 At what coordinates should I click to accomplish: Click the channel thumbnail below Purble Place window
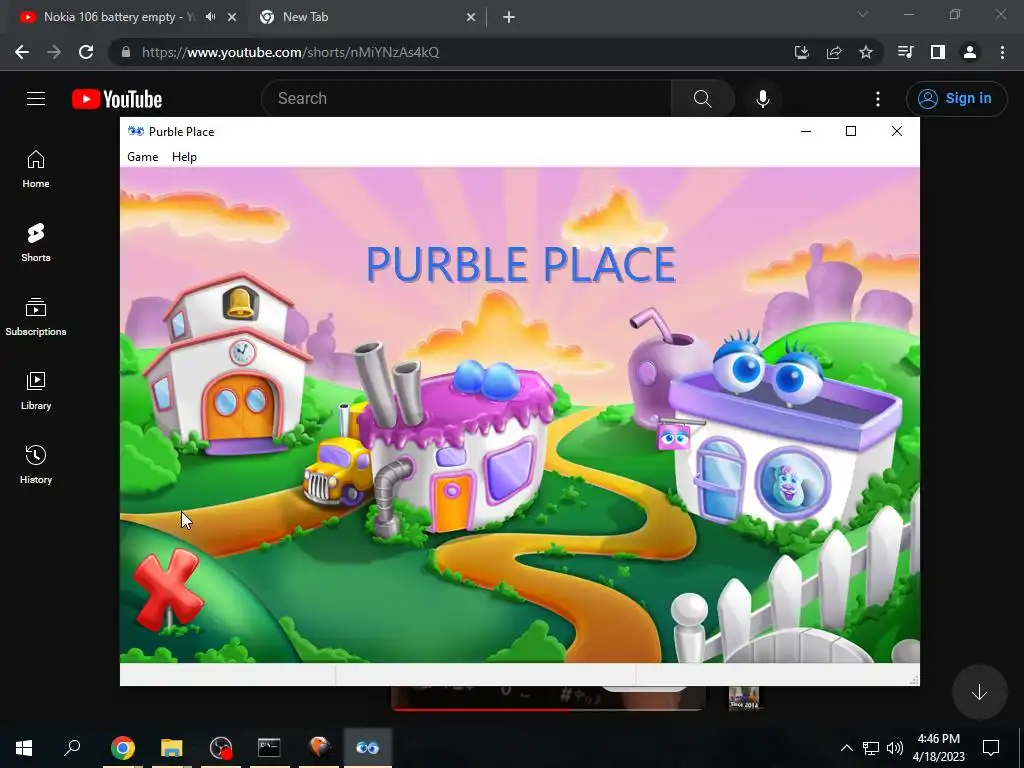coord(744,698)
